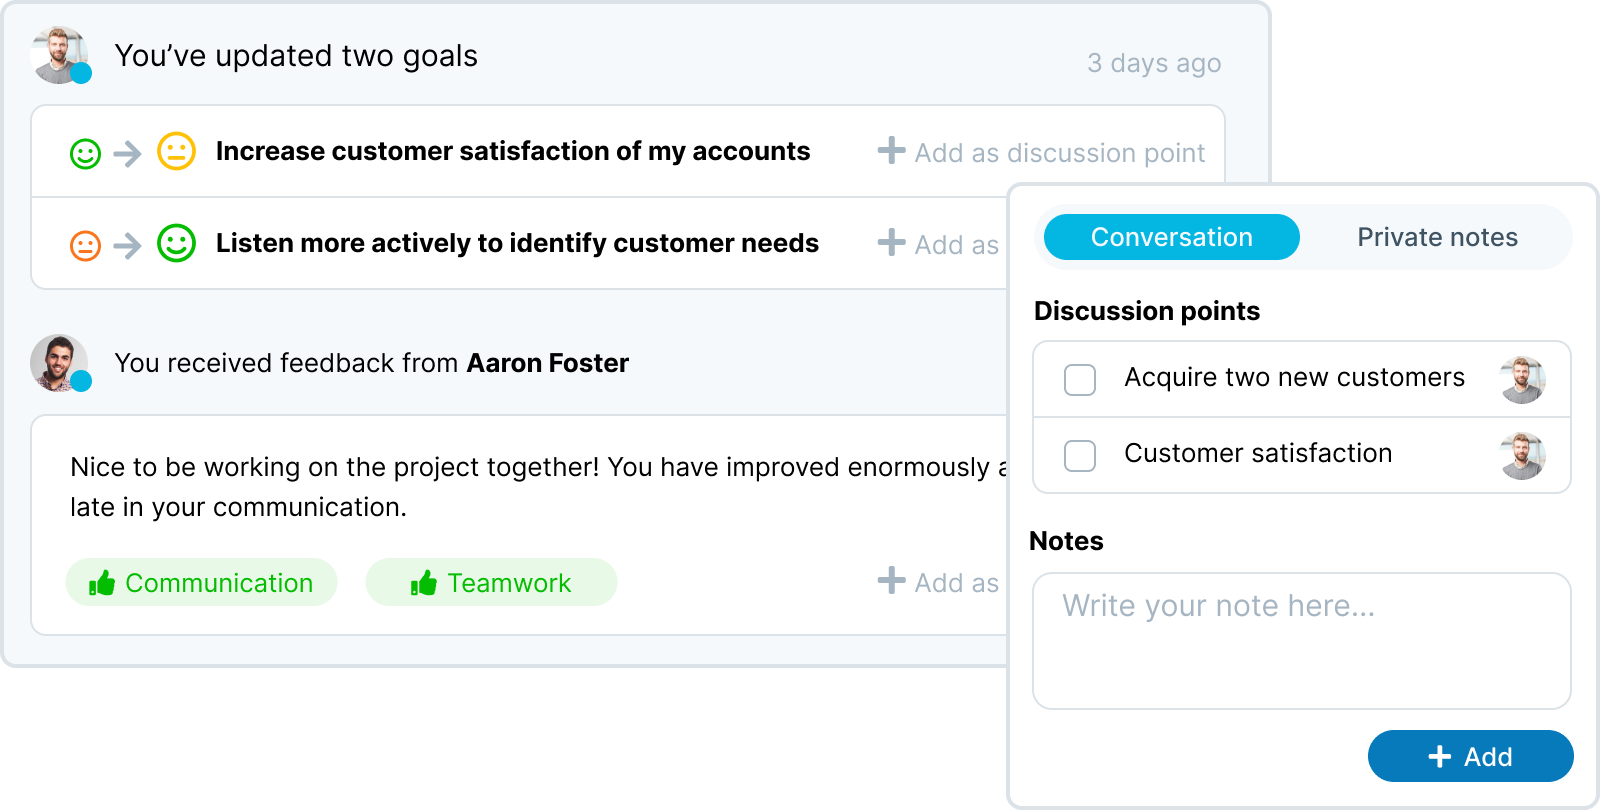Viewport: 1600px width, 810px height.
Task: Add first goal as discussion point
Action: [x=1059, y=153]
